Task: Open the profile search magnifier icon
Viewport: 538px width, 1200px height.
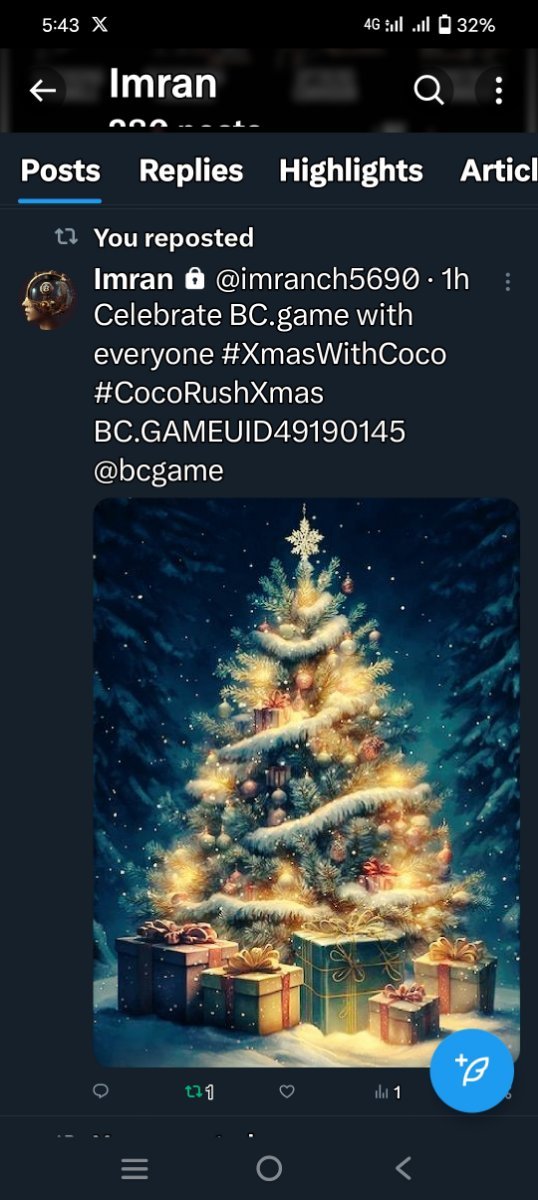Action: coord(428,91)
